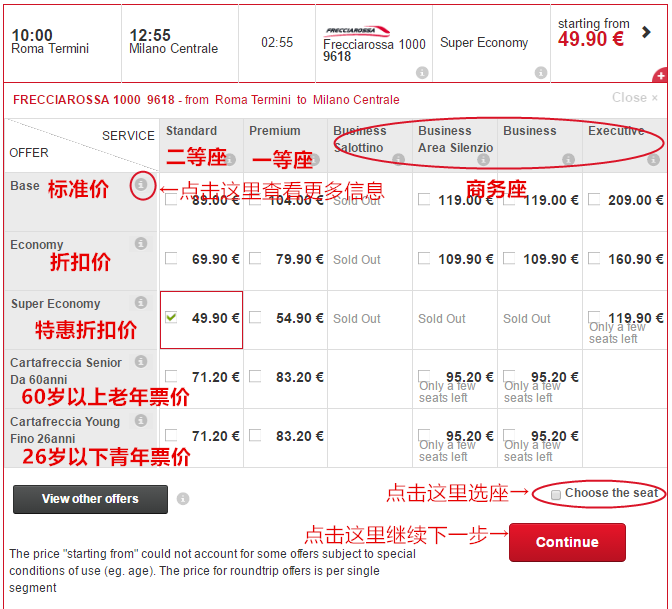Image resolution: width=672 pixels, height=609 pixels.
Task: Select Cartafreccia Young Standard 71.20 € checkbox
Action: (x=171, y=436)
